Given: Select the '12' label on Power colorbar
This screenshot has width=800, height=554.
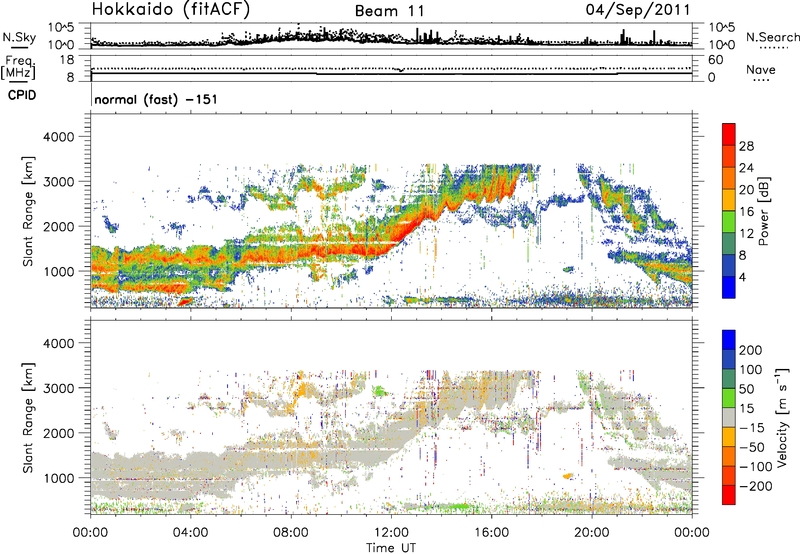Looking at the screenshot, I should click(746, 234).
